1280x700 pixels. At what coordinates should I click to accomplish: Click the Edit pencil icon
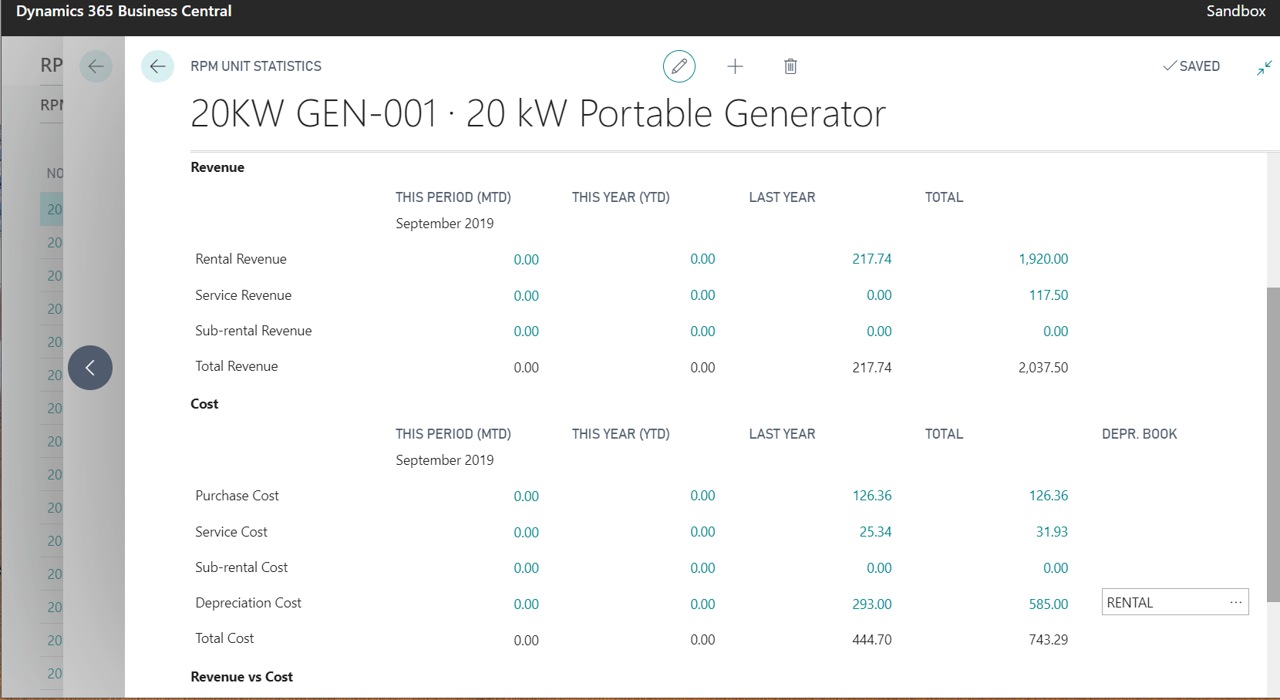point(679,66)
